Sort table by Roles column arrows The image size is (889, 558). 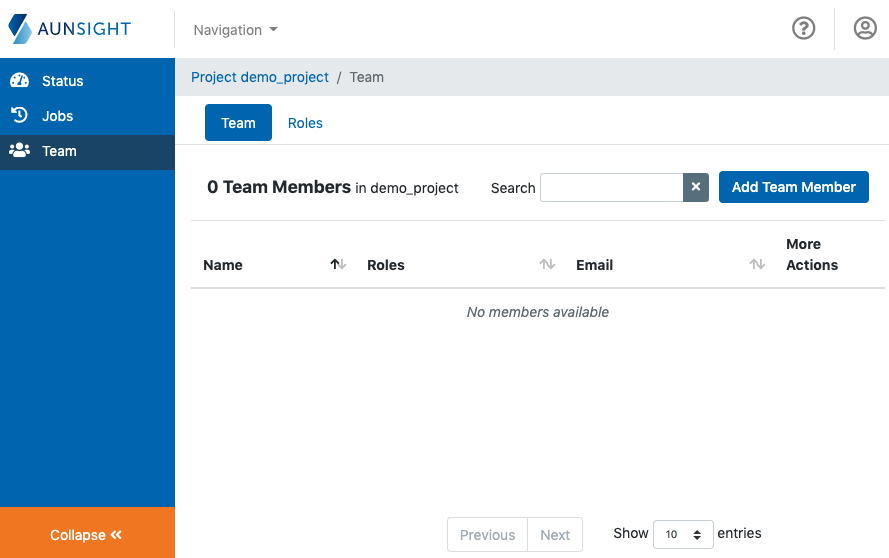[547, 265]
